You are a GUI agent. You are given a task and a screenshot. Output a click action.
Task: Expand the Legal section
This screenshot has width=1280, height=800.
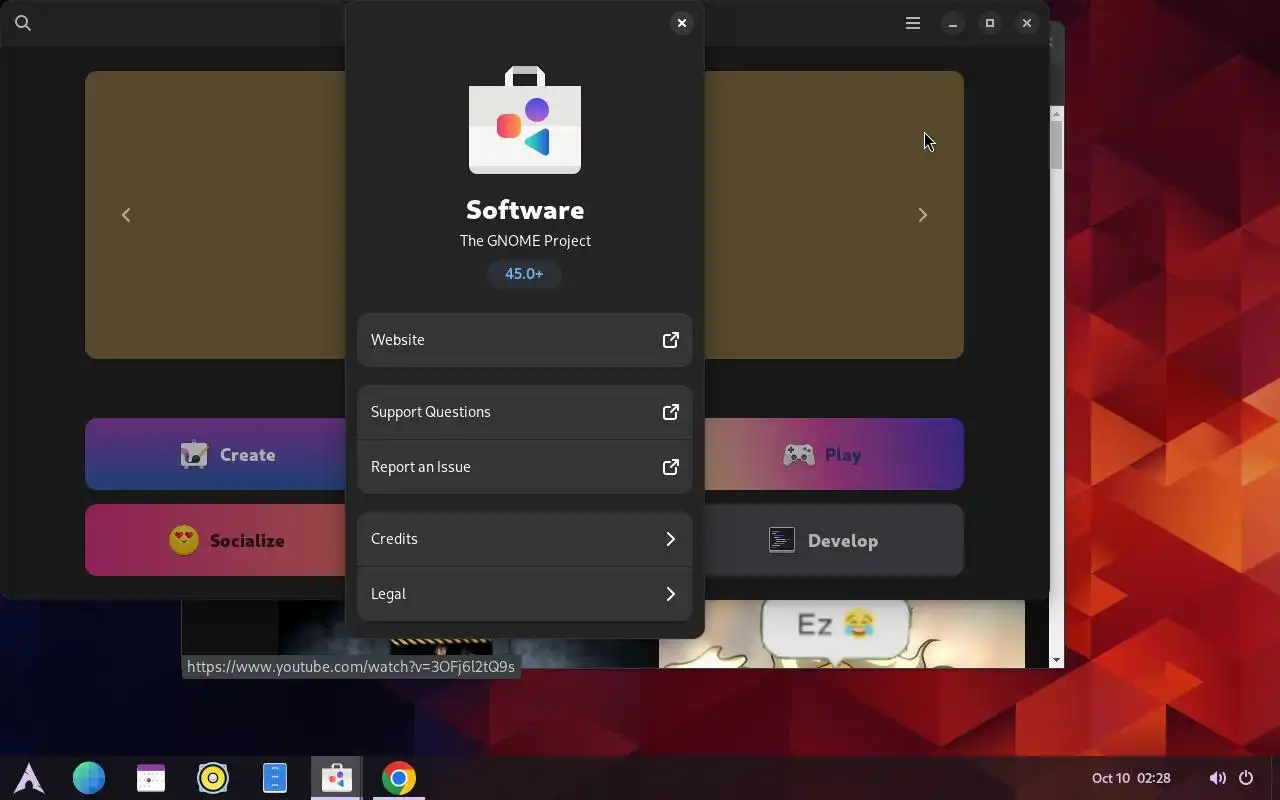525,594
